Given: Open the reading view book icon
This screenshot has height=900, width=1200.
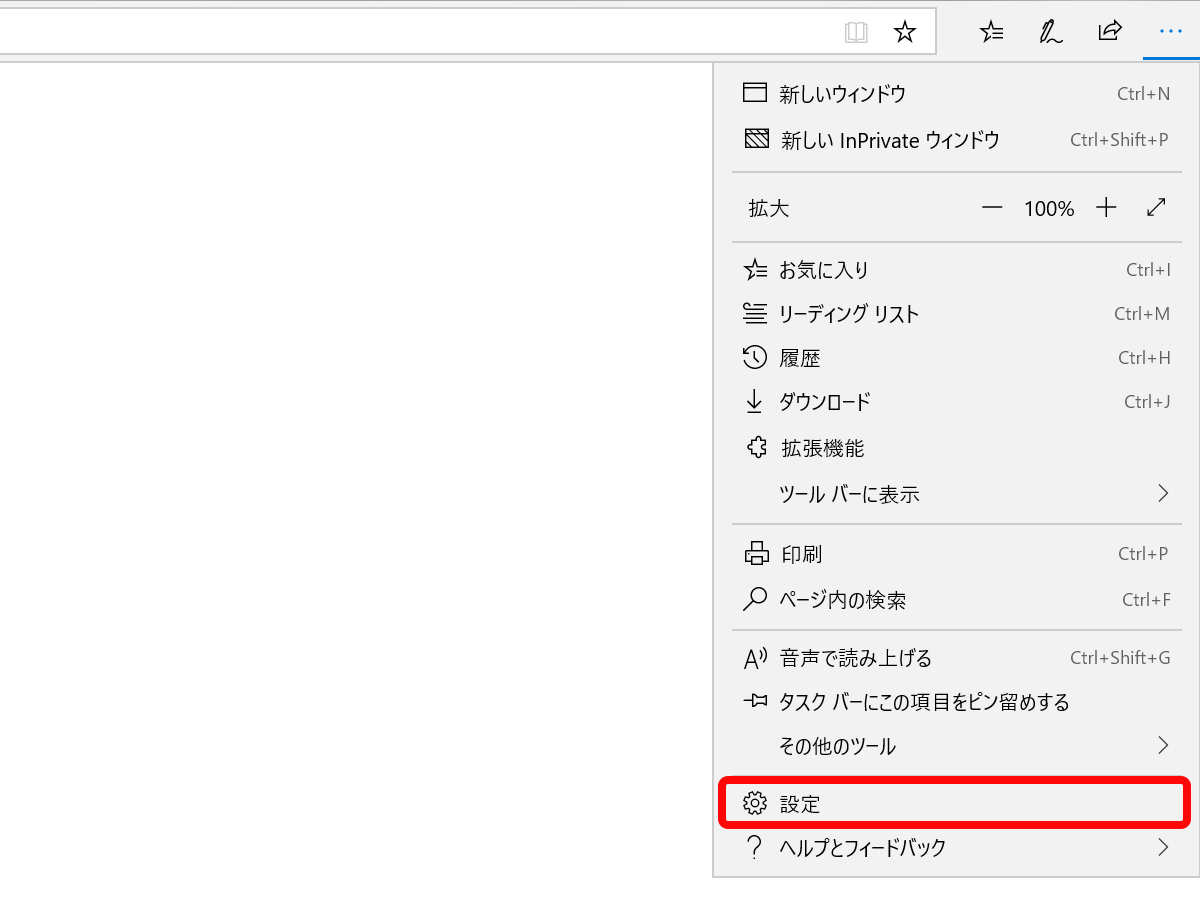Looking at the screenshot, I should [x=856, y=32].
